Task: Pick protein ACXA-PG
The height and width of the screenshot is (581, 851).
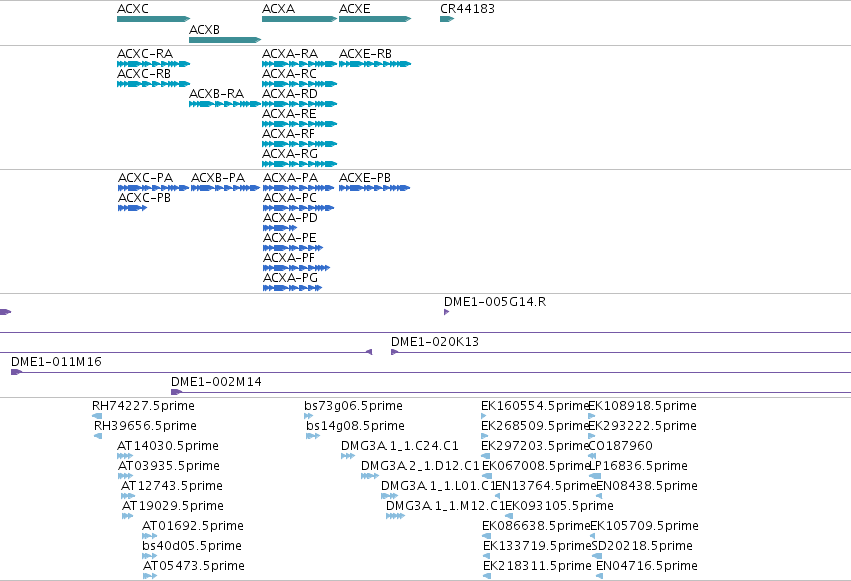Action: tap(293, 288)
